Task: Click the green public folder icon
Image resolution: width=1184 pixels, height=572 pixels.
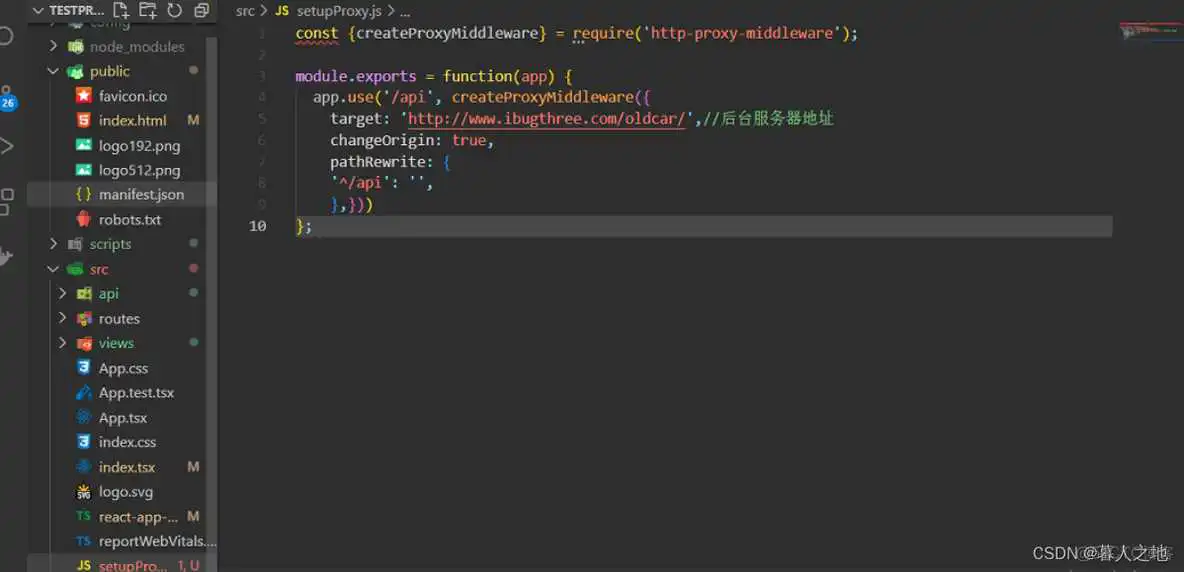Action: (x=75, y=72)
